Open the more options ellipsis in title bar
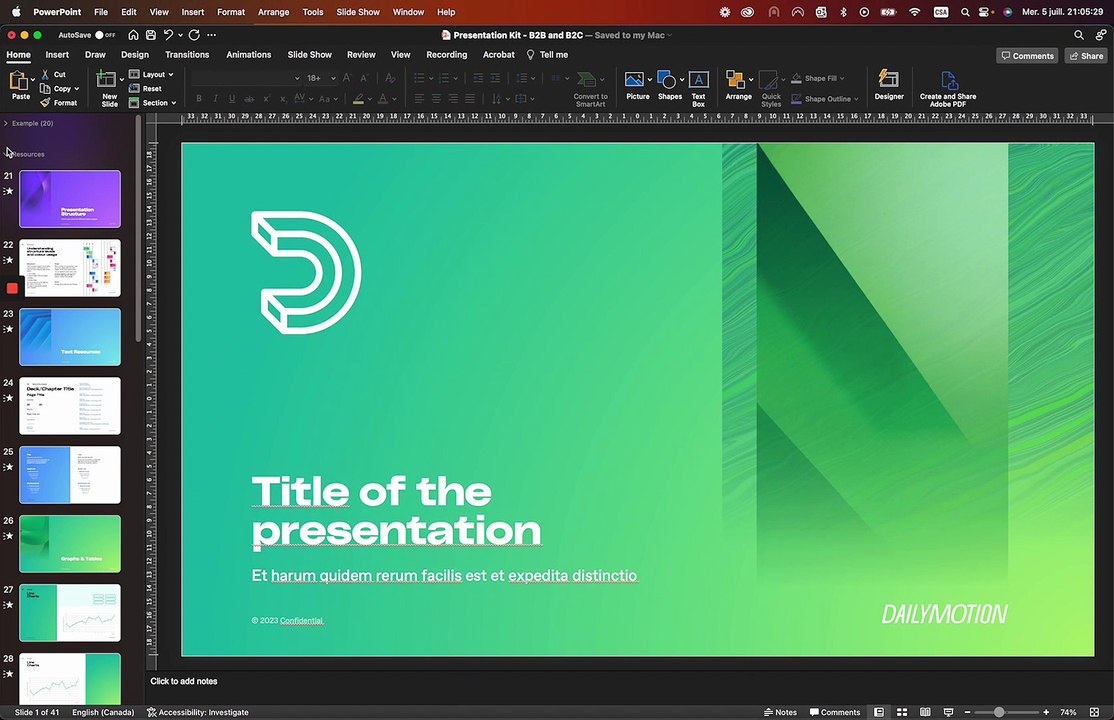Screen dimensions: 1114x720 click(212, 35)
